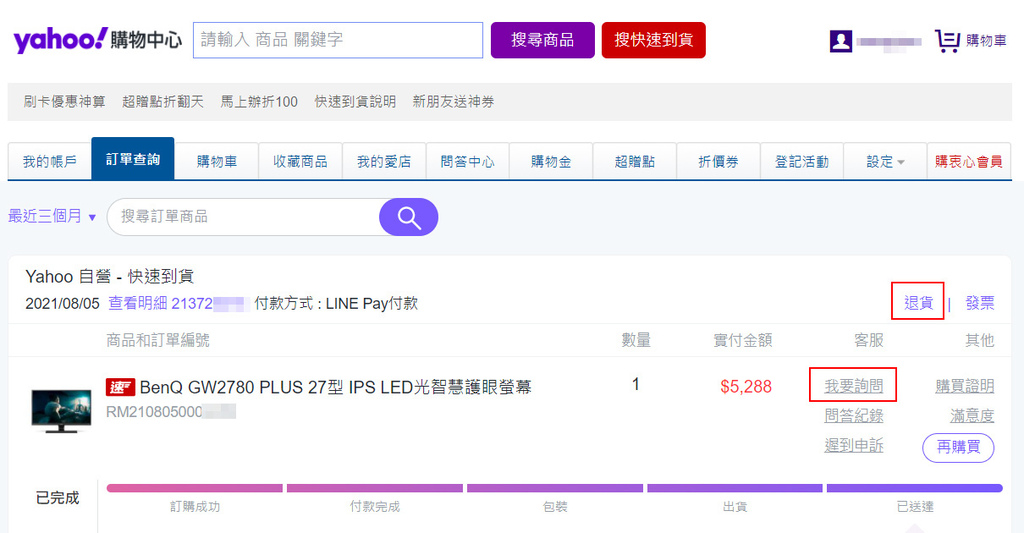Click the 已送達 progress bar segment
Screen dimensions: 1024x533
[914, 488]
